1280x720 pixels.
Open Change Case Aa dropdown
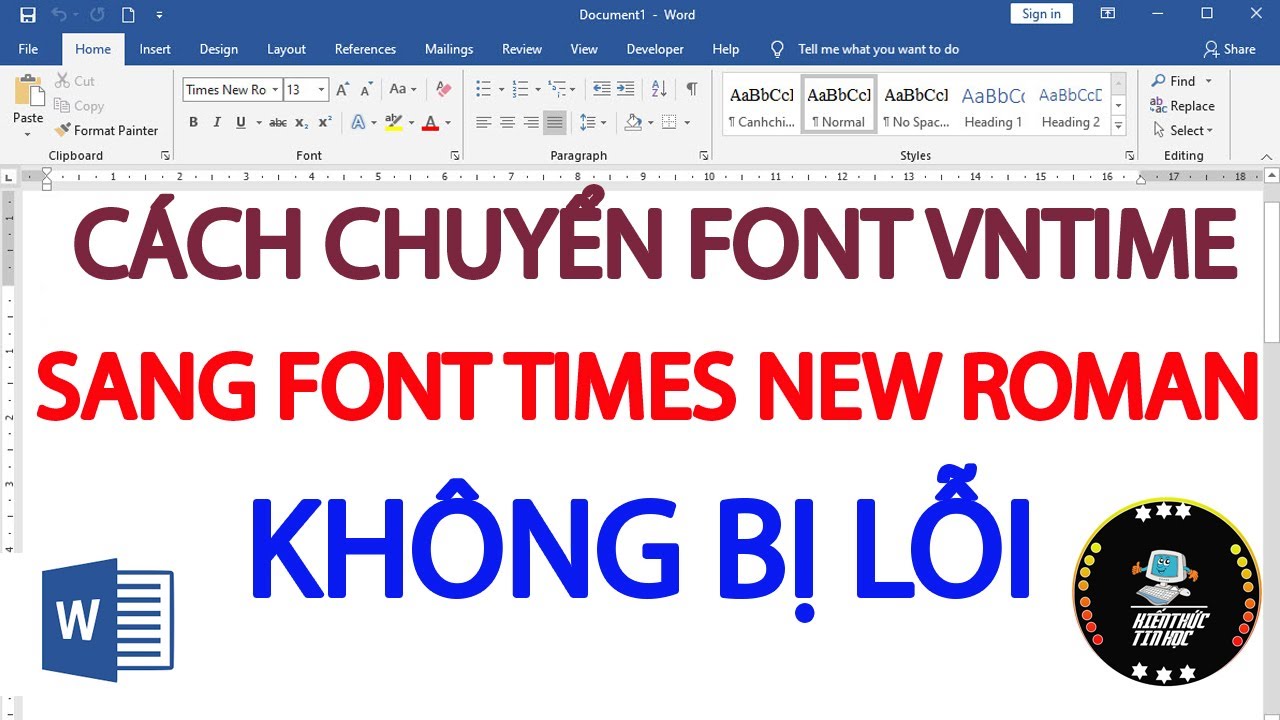[403, 89]
